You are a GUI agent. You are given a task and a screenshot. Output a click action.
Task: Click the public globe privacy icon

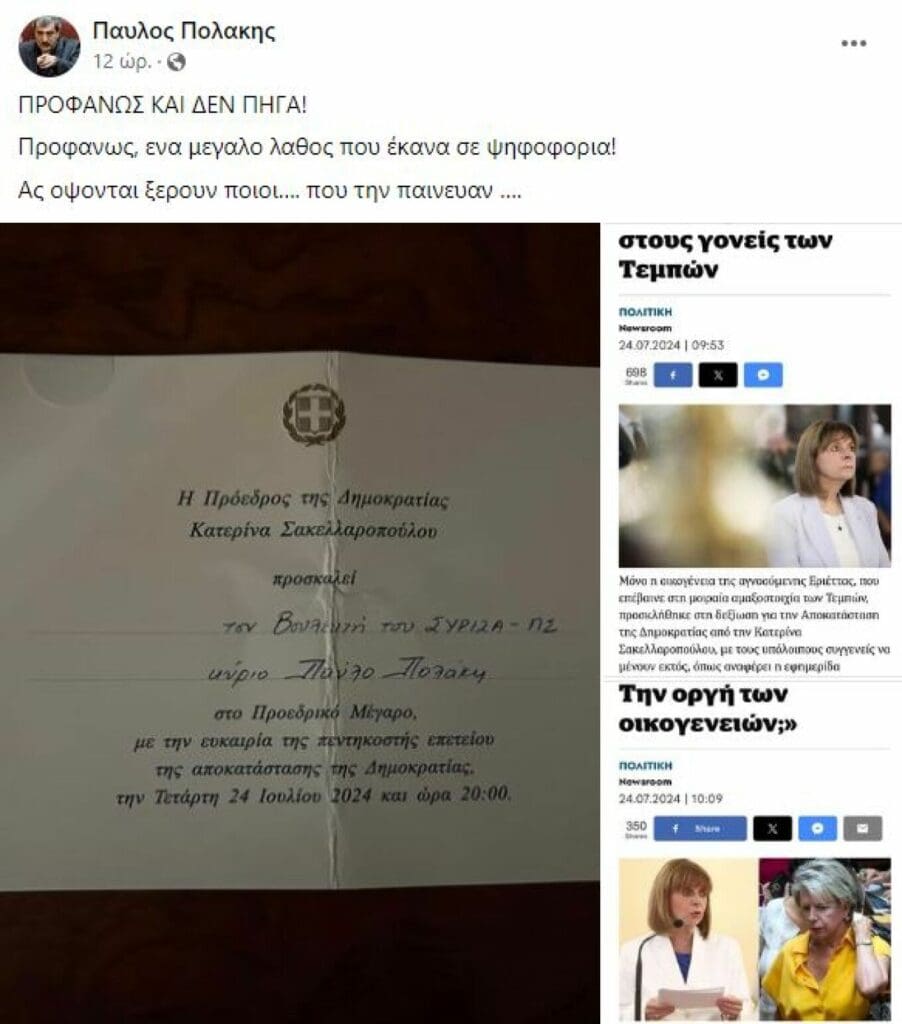click(x=176, y=62)
